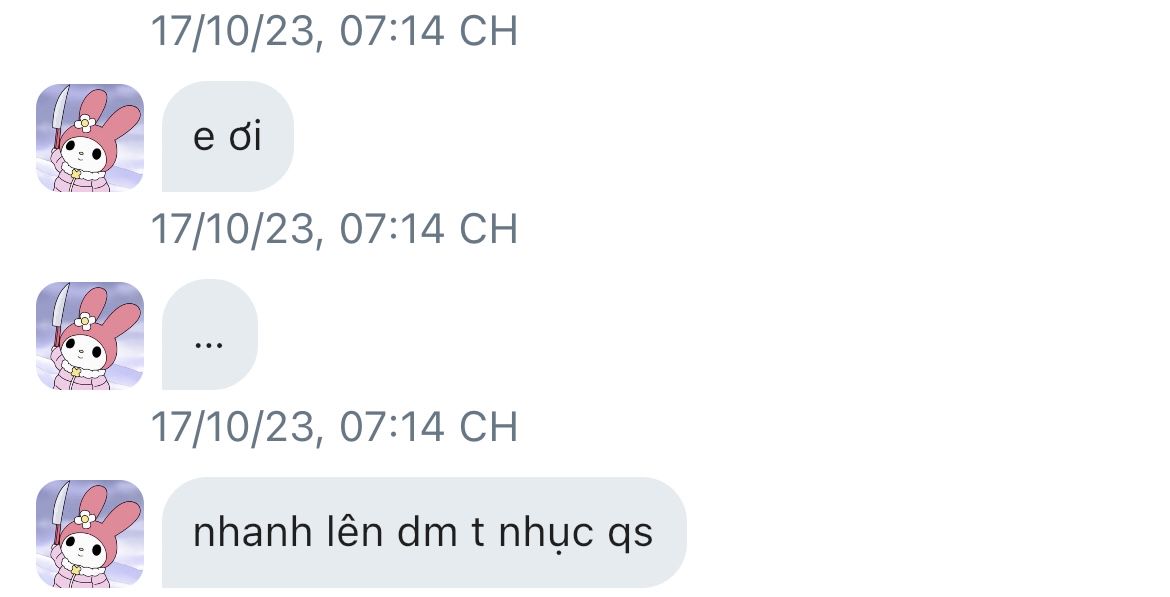Click time "07:14" in the lowest timestamp
Viewport: 1170px width, 597px height.
click(x=392, y=426)
